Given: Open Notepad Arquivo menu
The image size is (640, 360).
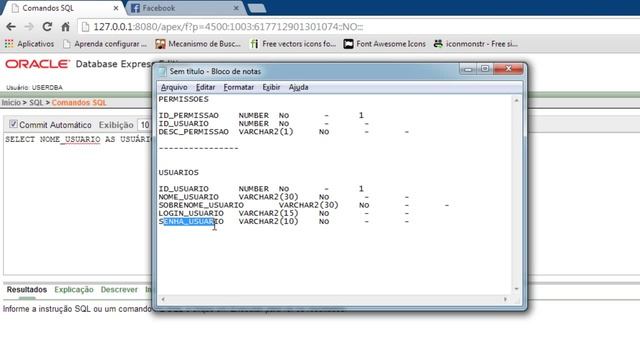Looking at the screenshot, I should click(x=174, y=87).
